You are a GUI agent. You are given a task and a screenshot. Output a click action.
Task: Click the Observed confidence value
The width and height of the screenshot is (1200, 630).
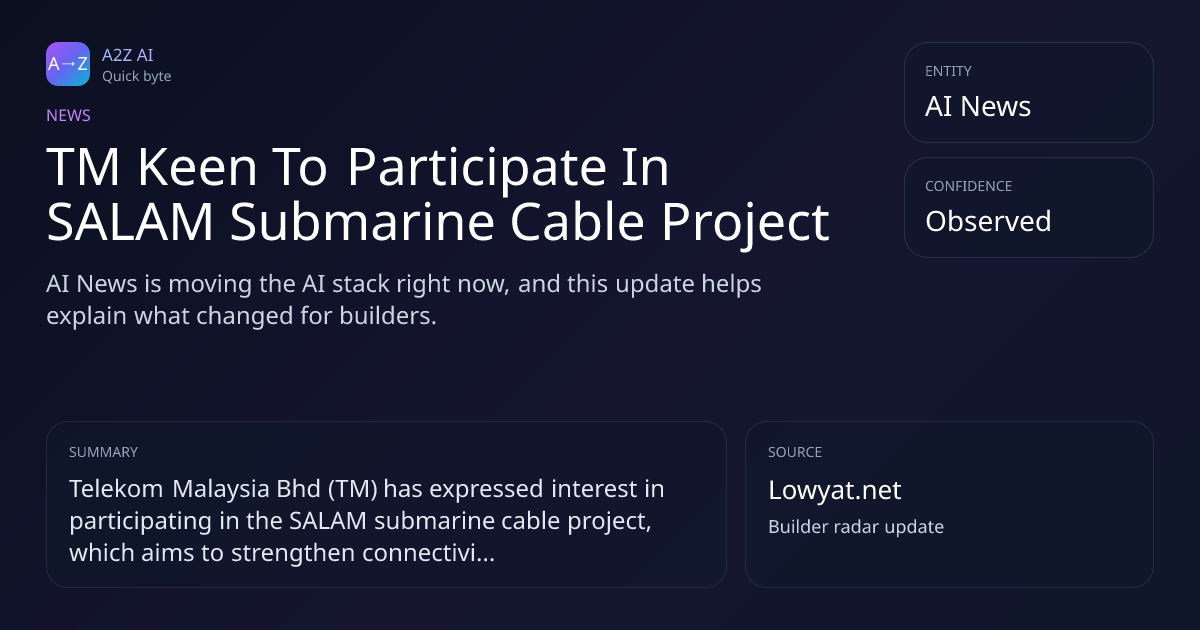pos(988,221)
